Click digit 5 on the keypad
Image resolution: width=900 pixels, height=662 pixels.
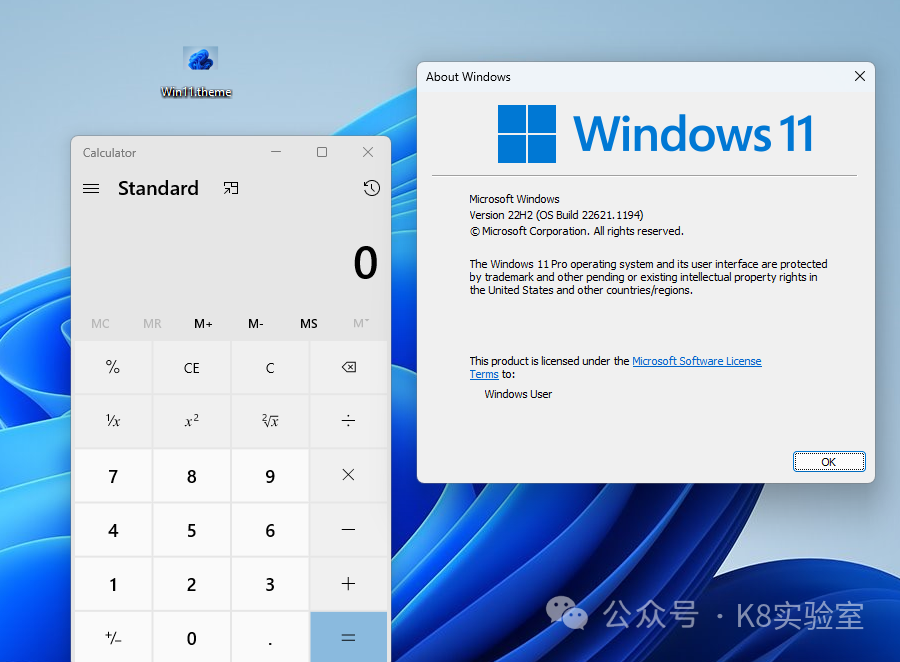(x=192, y=529)
